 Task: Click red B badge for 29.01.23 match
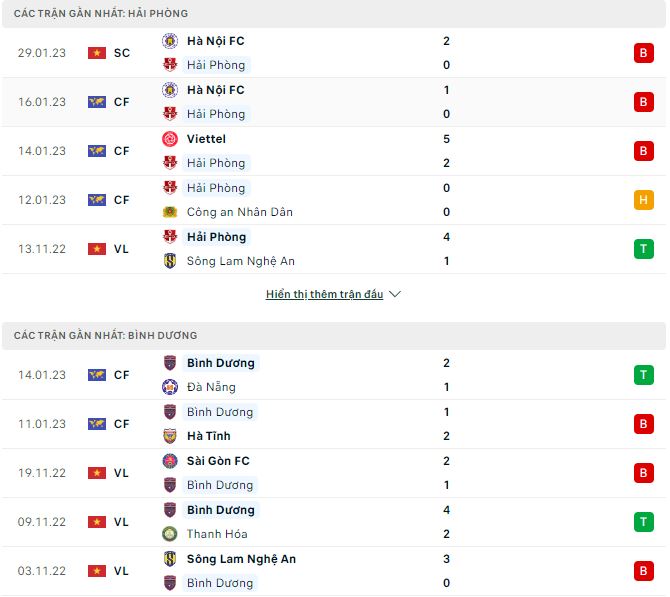643,53
